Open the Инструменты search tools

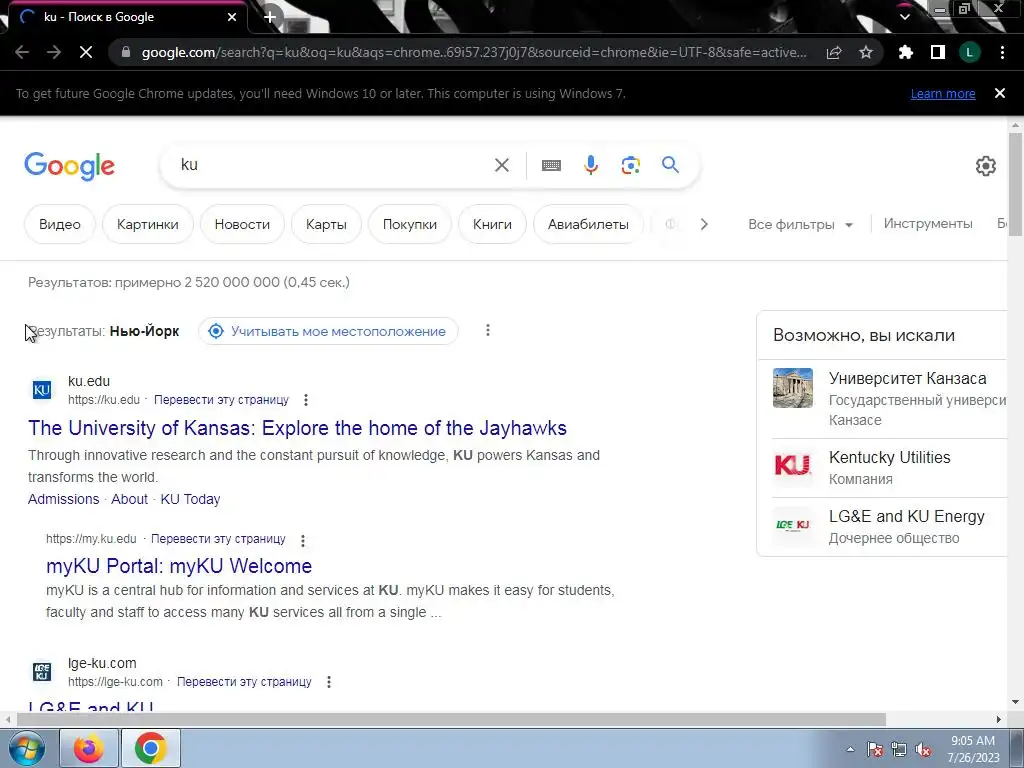point(928,223)
